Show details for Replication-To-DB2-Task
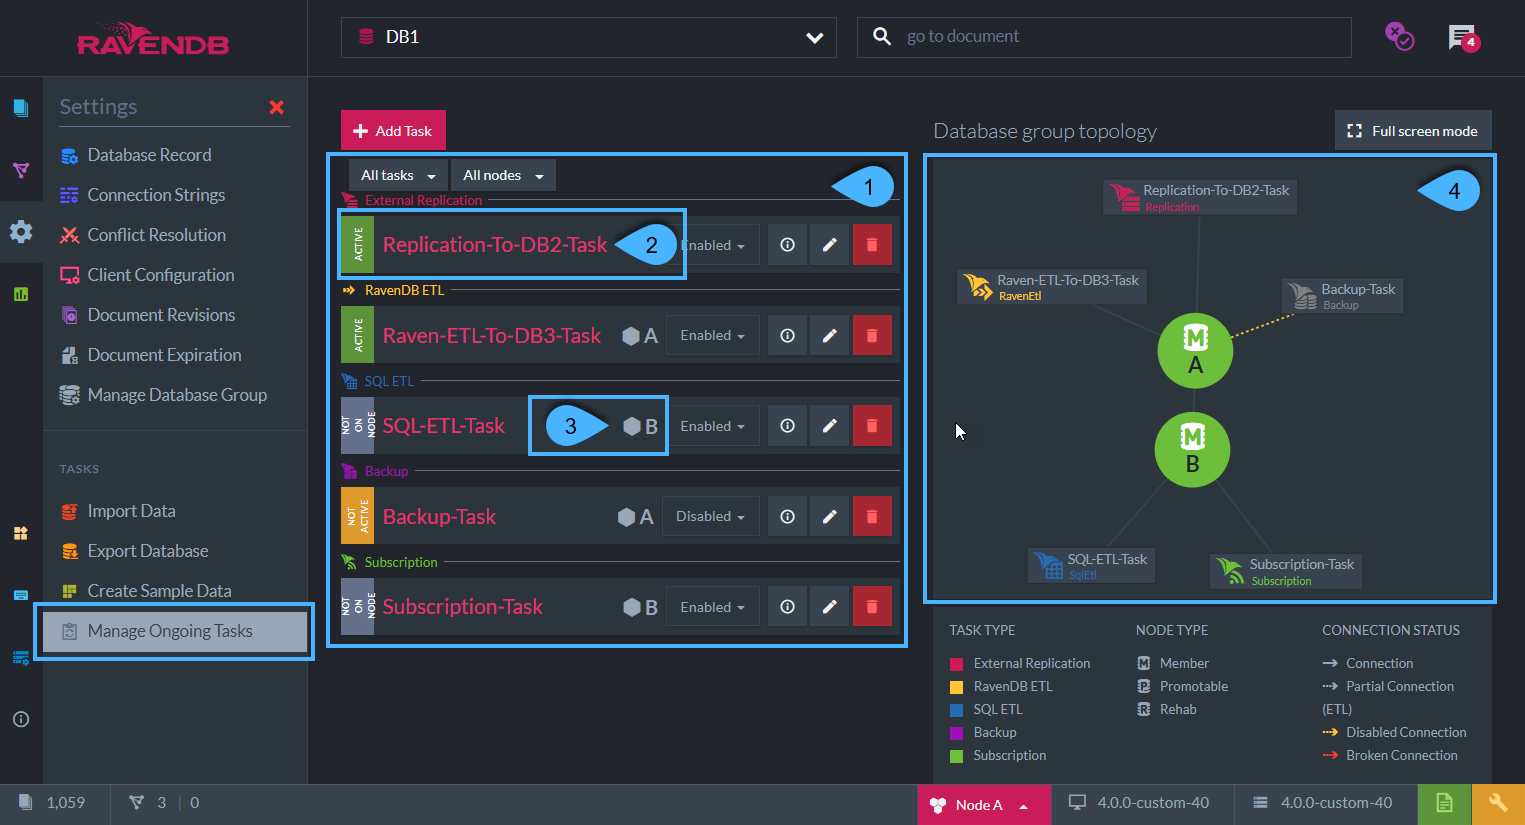This screenshot has height=825, width=1525. pos(787,245)
